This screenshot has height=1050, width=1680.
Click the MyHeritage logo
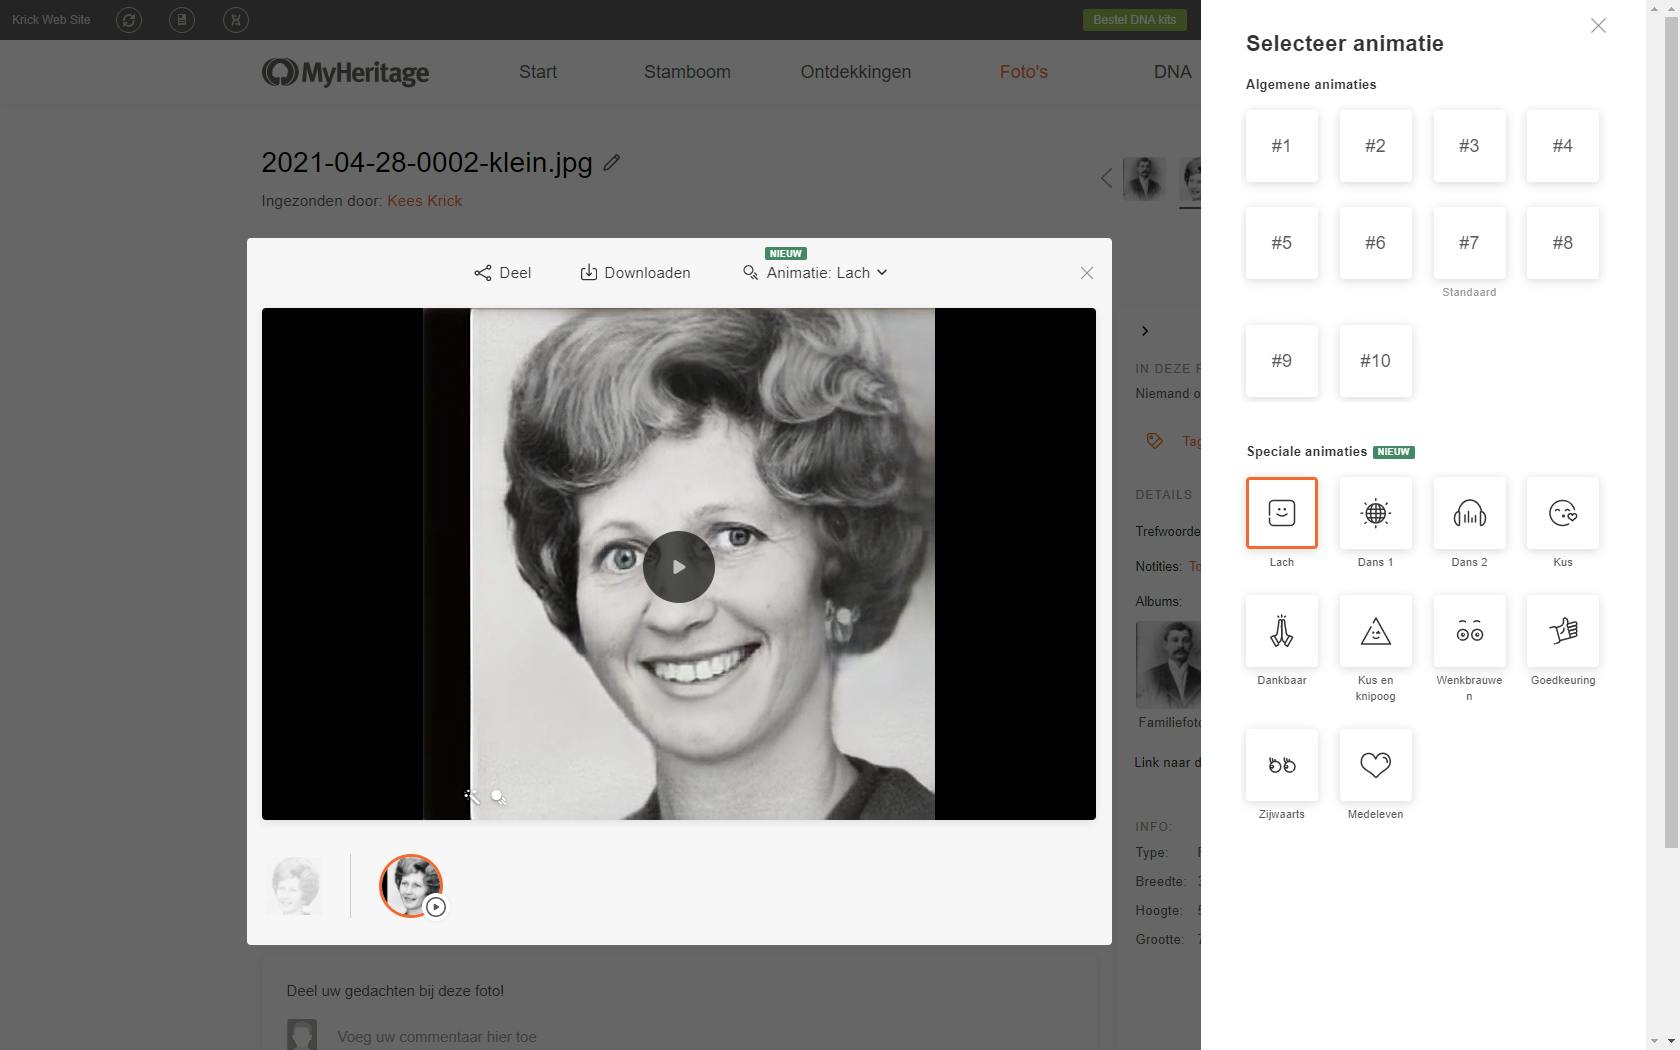tap(345, 72)
